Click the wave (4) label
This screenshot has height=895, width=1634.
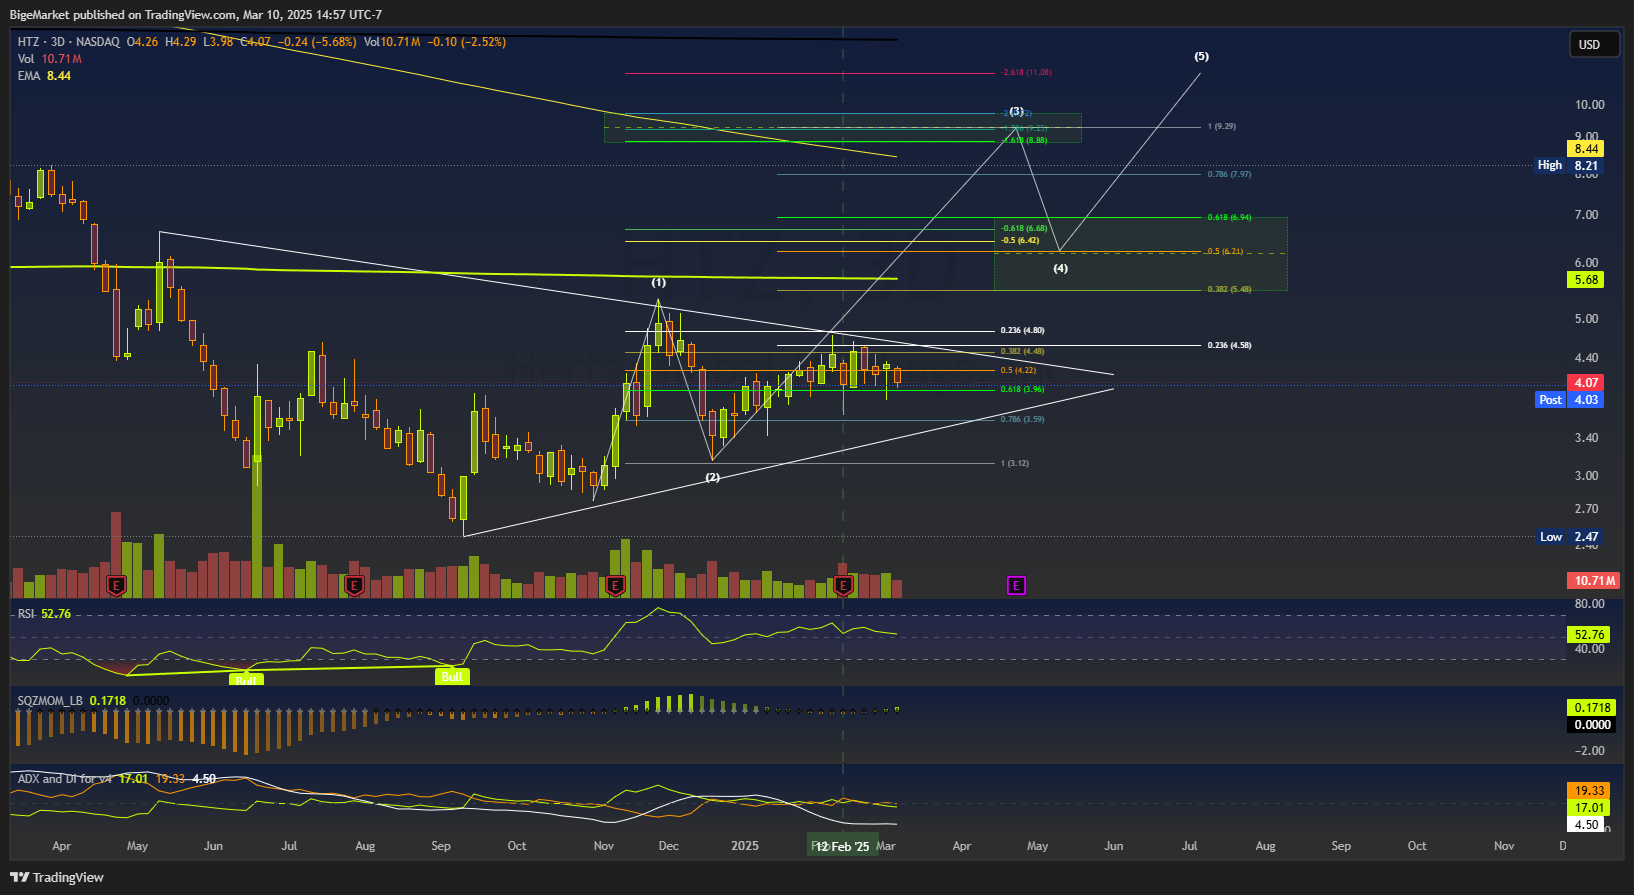point(1060,269)
